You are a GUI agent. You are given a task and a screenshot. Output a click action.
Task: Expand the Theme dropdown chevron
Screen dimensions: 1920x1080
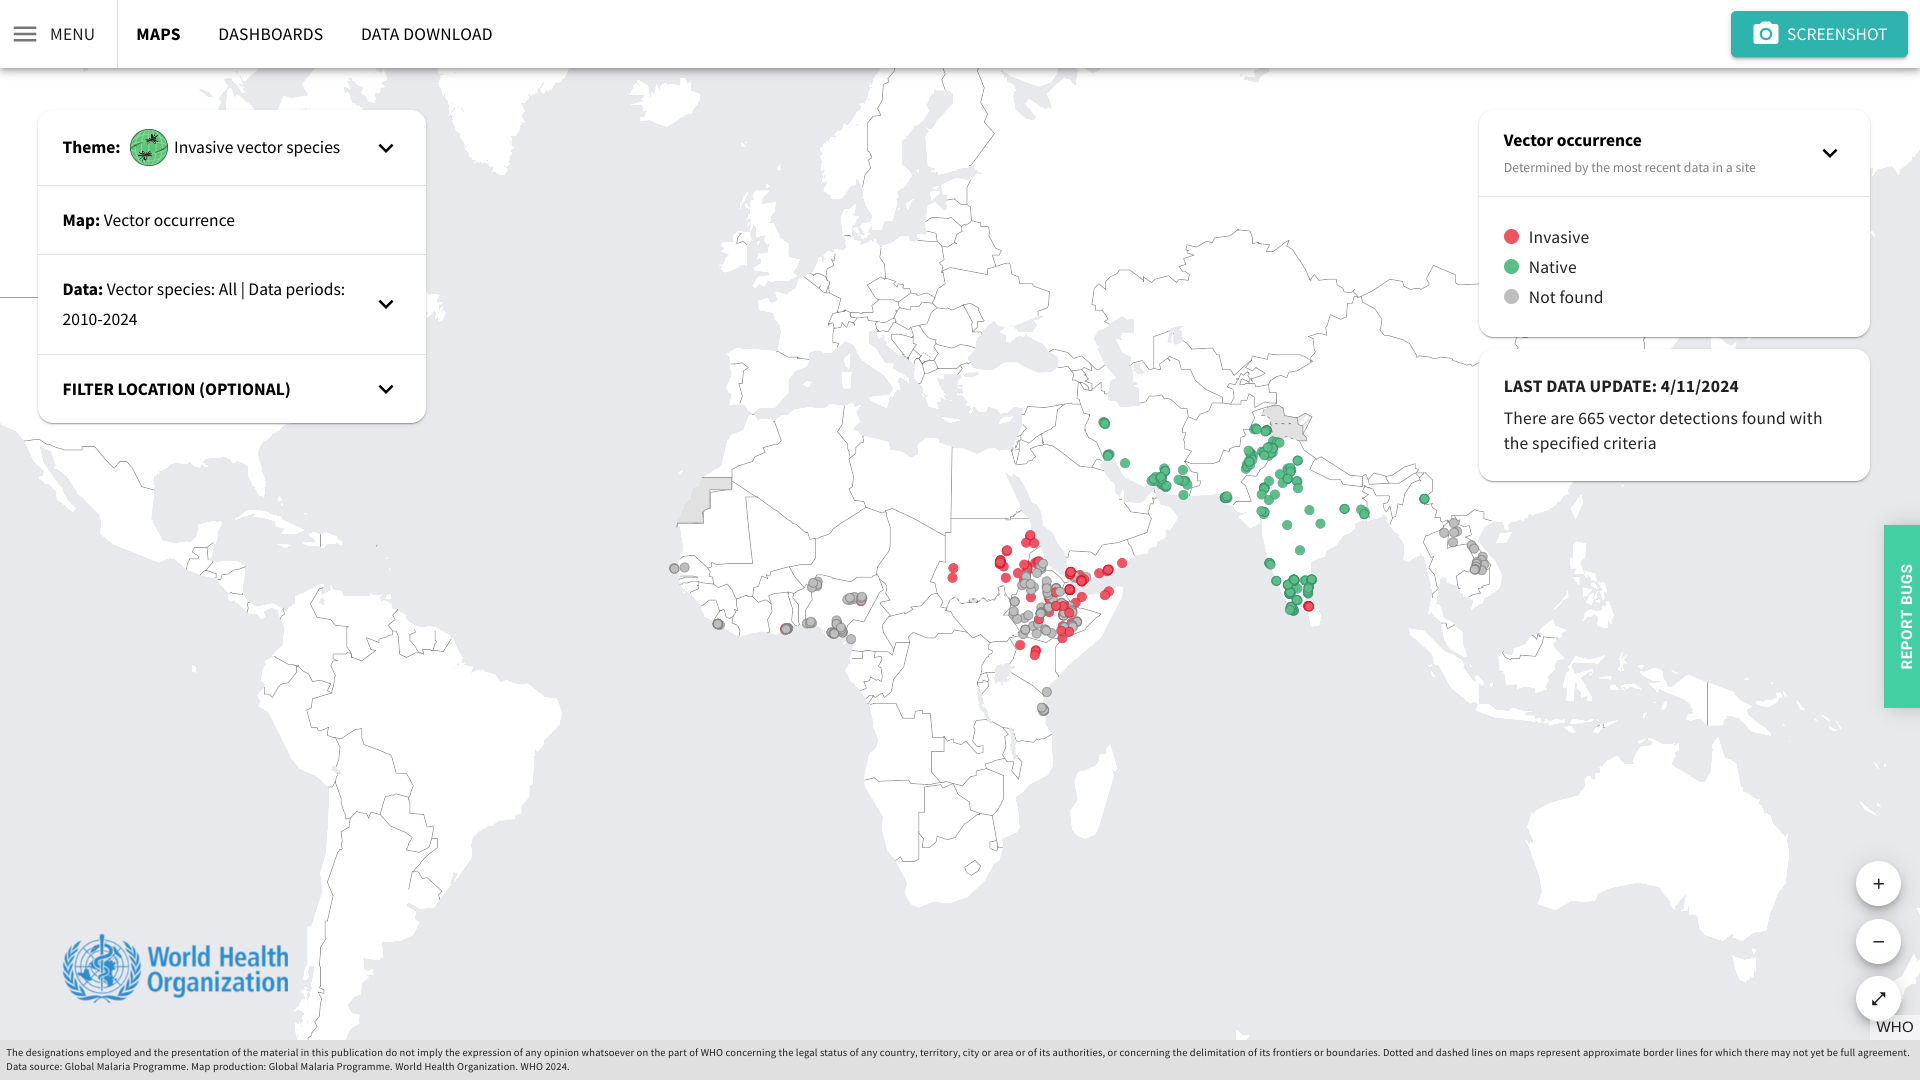[386, 148]
